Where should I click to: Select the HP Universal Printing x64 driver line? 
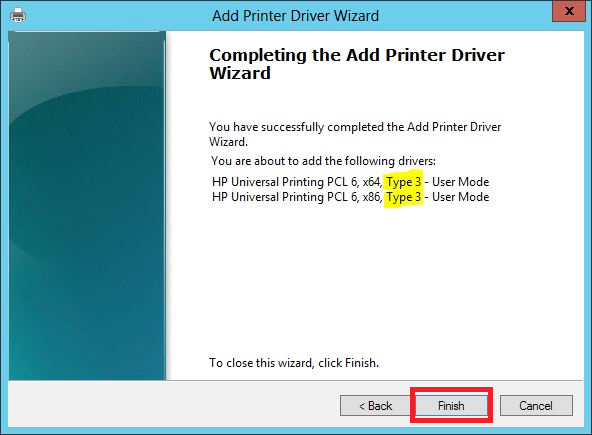pyautogui.click(x=350, y=182)
